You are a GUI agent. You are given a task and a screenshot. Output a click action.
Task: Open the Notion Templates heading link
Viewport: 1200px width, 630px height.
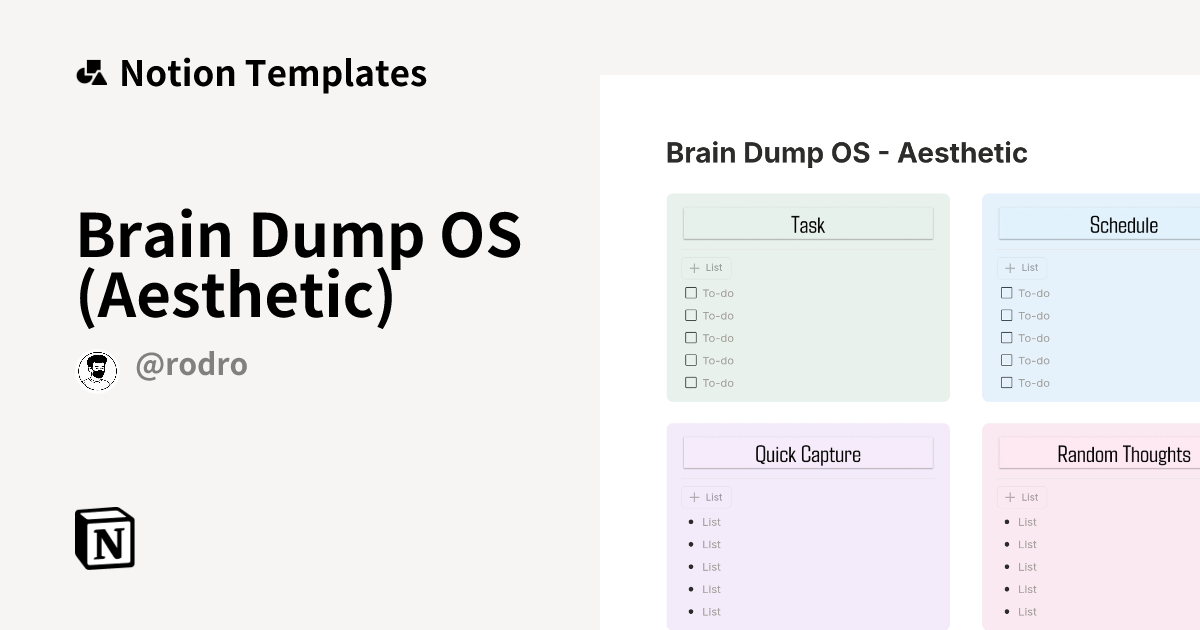[273, 73]
